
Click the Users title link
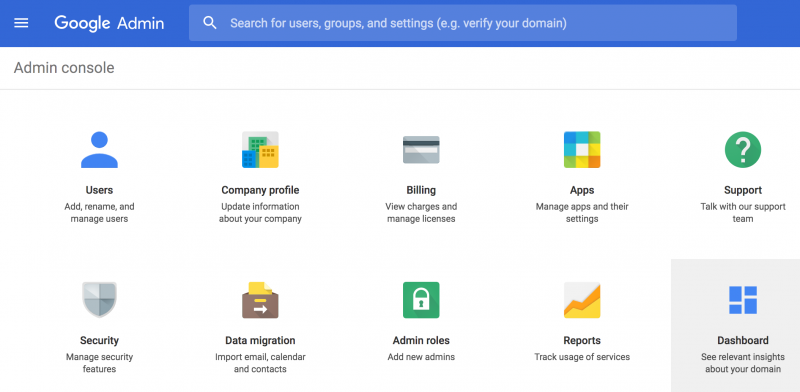click(99, 190)
